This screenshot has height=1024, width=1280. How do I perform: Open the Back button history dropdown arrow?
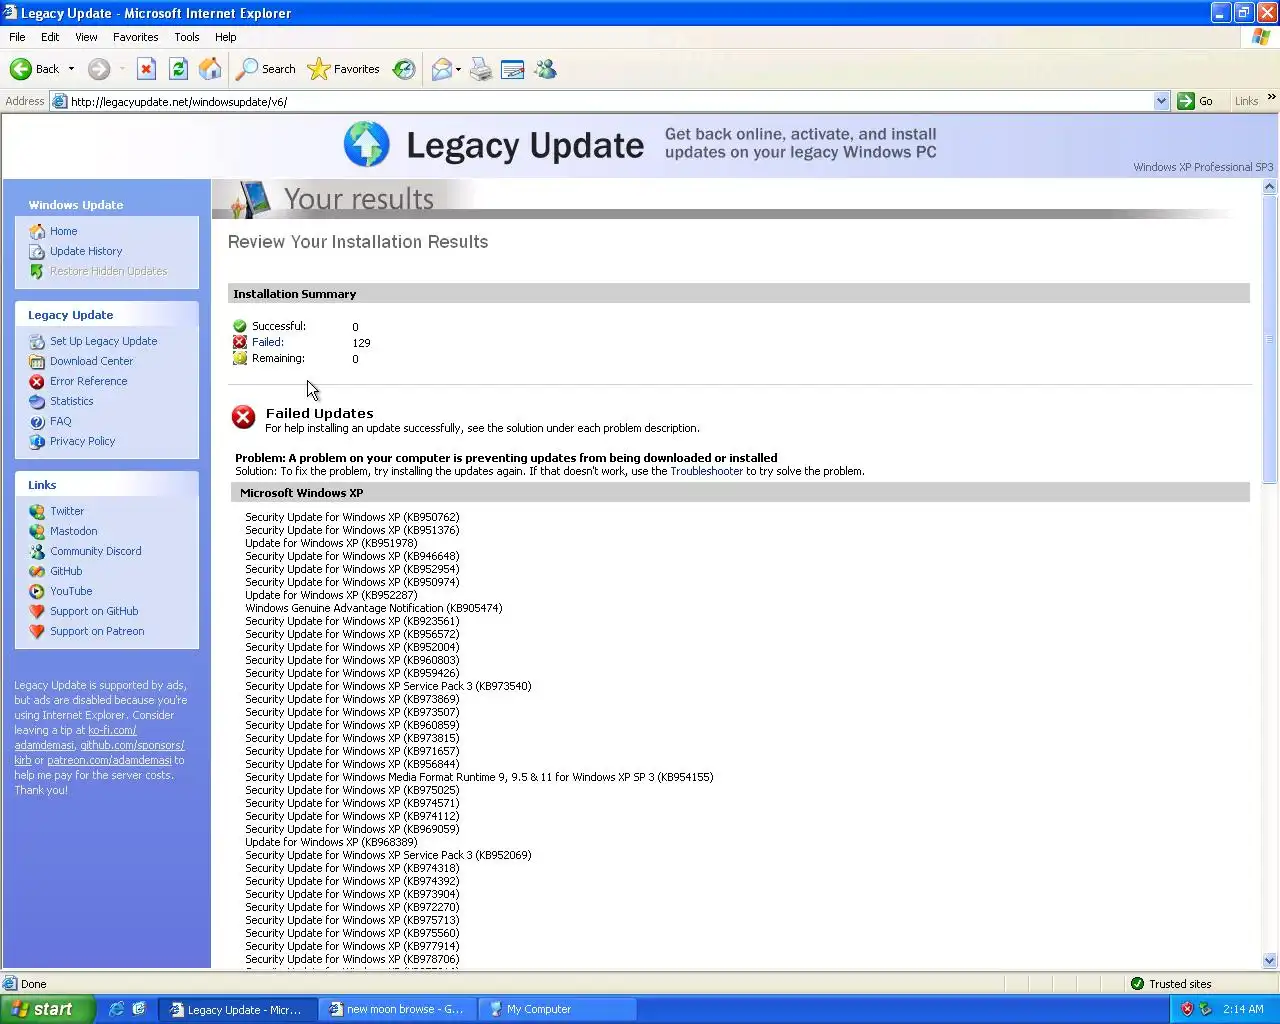[x=71, y=69]
